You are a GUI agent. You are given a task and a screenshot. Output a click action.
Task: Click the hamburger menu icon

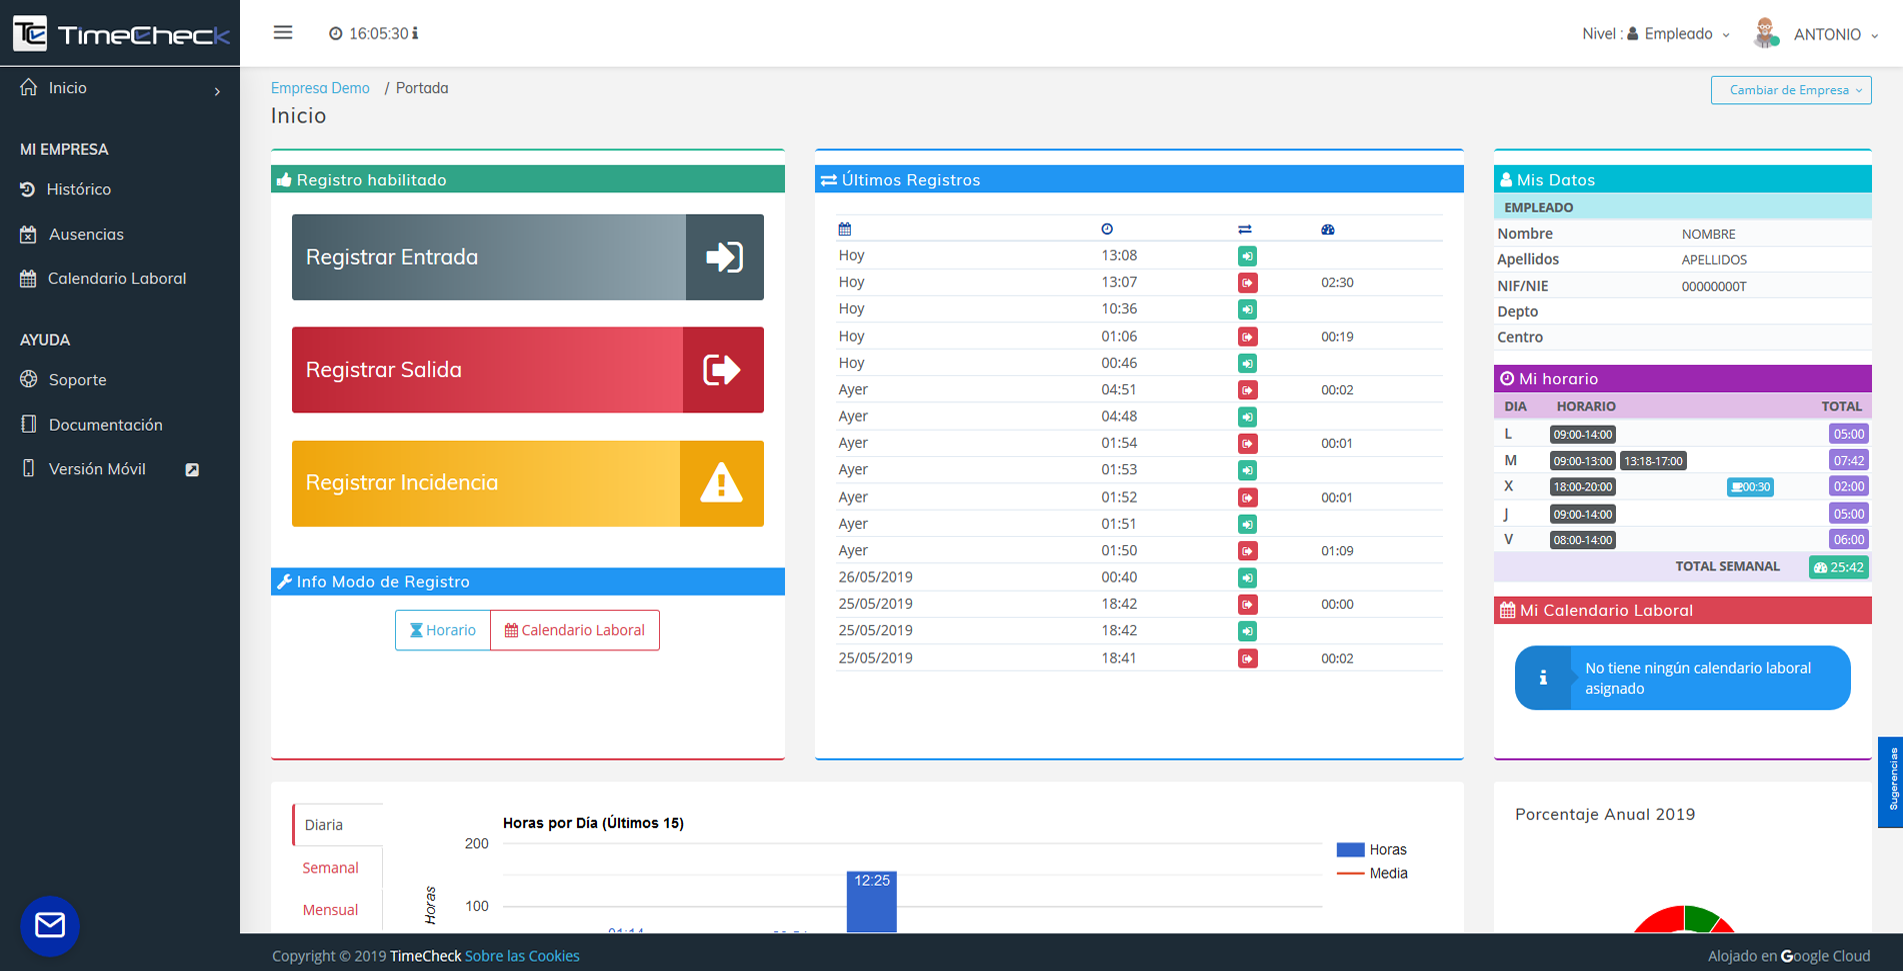coord(283,33)
